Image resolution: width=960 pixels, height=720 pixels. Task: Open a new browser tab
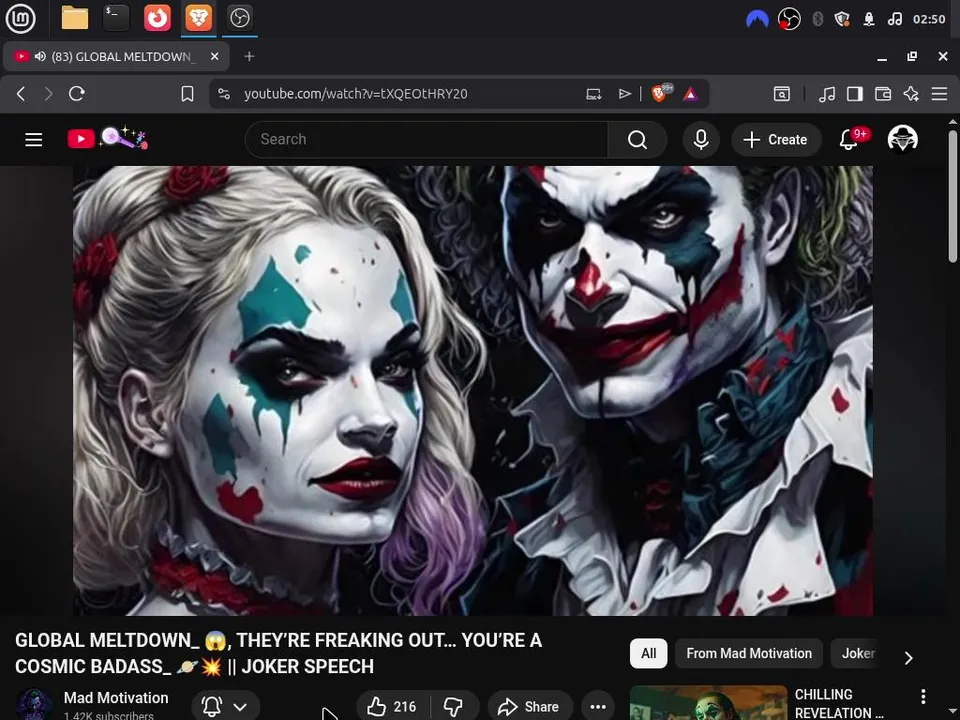coord(249,56)
